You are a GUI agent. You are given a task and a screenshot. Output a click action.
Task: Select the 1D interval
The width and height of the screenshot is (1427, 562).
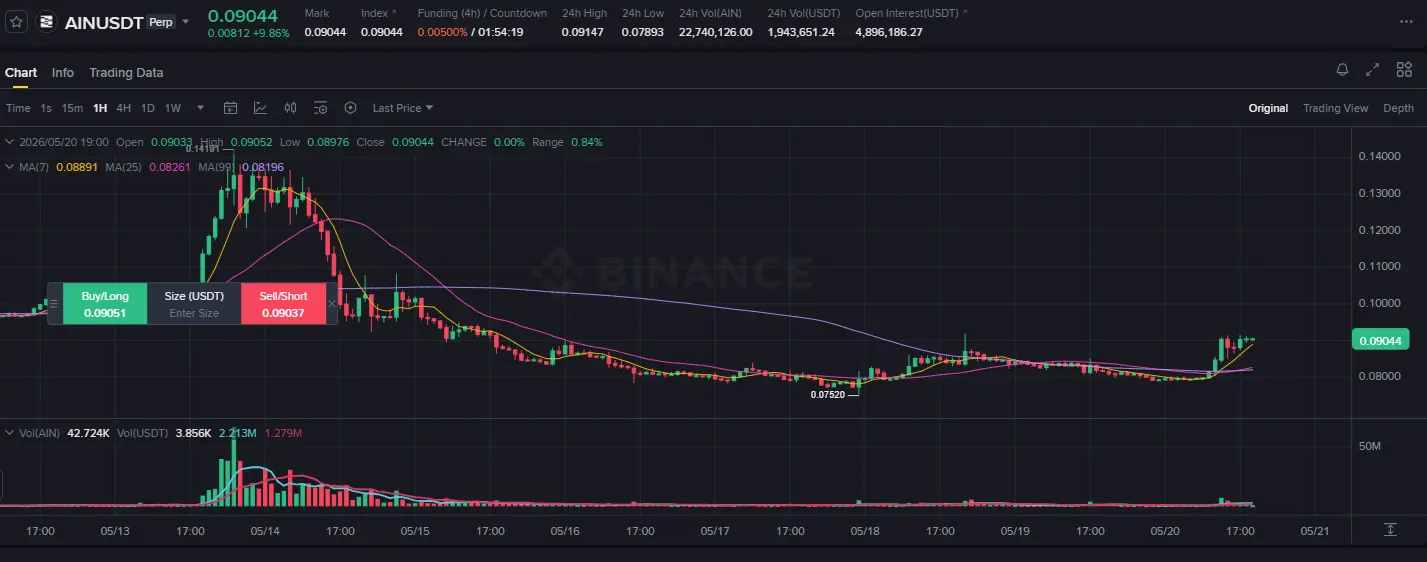point(148,108)
